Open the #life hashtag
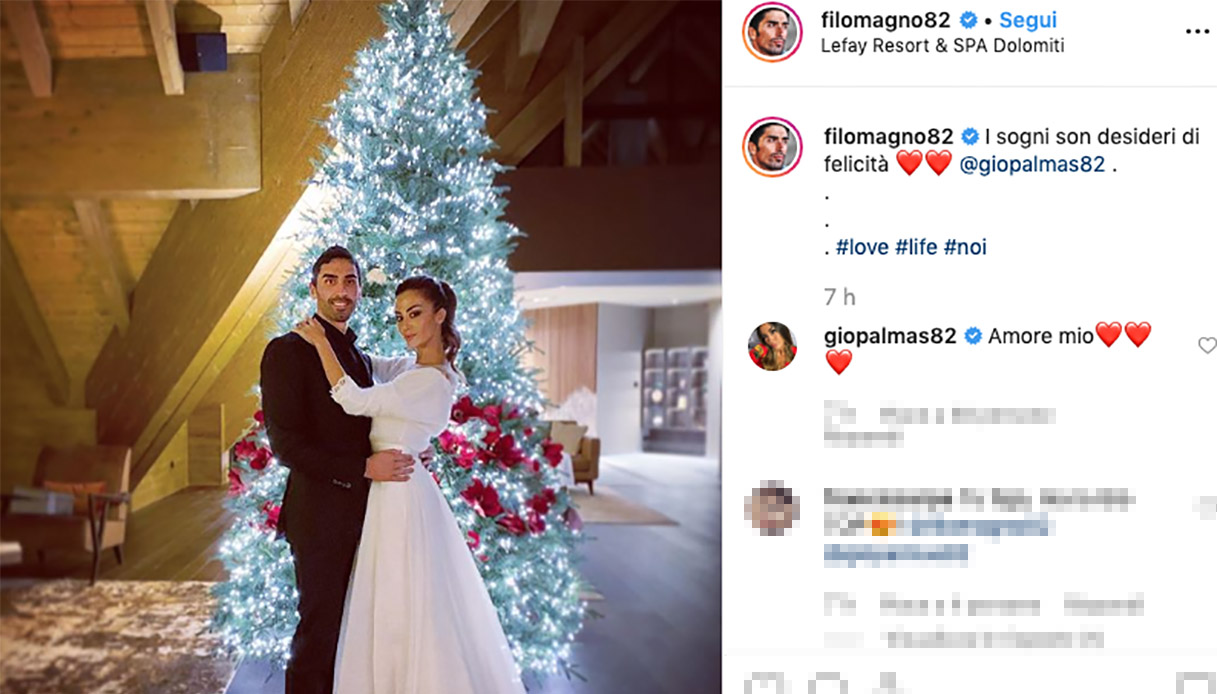 pyautogui.click(x=916, y=247)
